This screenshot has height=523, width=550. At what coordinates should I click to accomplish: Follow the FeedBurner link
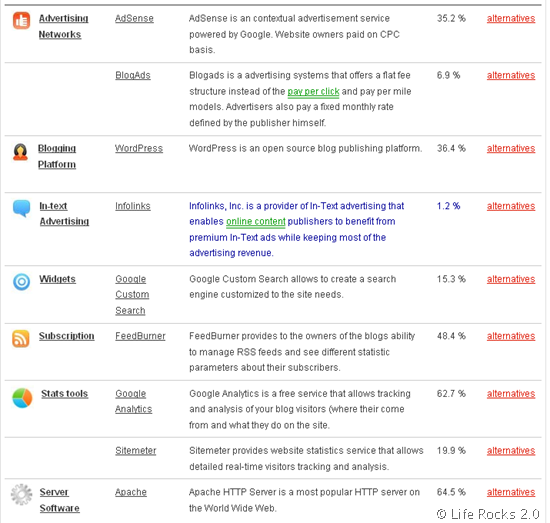click(x=140, y=336)
